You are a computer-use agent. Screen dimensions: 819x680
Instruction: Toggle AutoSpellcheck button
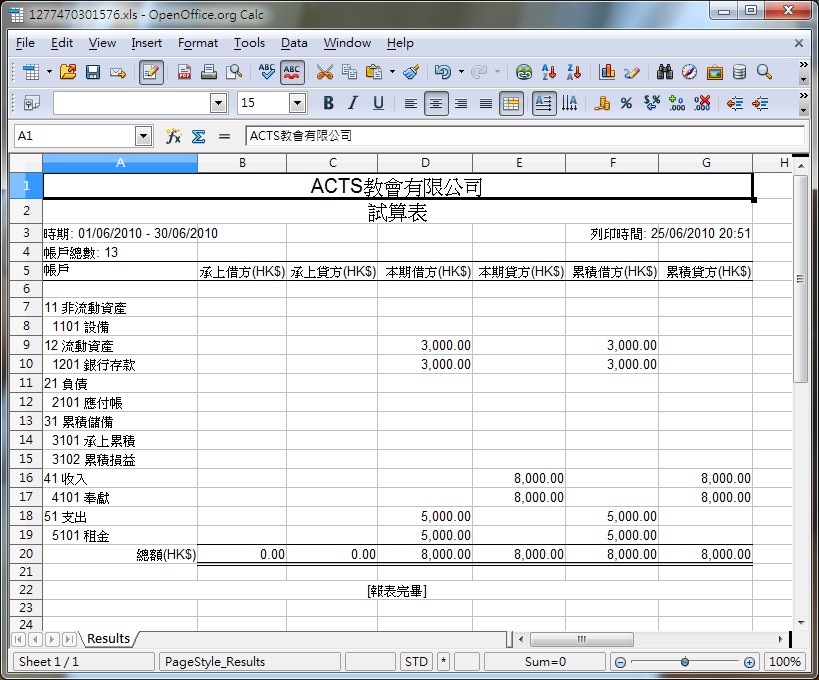pyautogui.click(x=292, y=72)
